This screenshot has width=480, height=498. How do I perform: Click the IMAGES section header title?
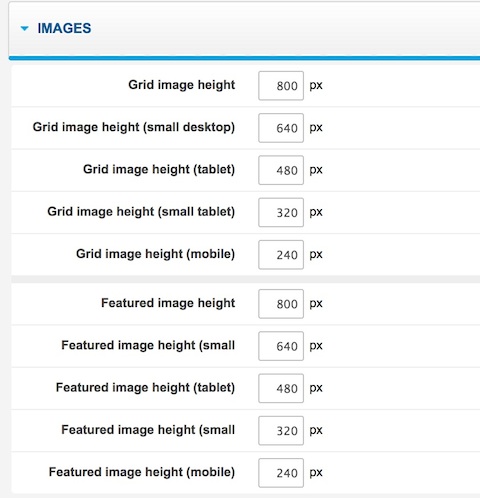click(64, 28)
